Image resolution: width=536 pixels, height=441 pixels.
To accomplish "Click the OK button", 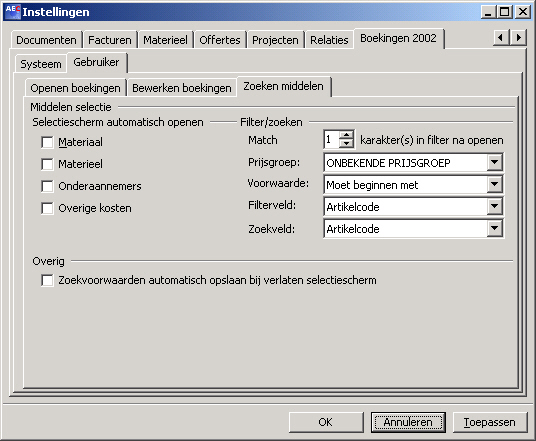I will (x=325, y=422).
